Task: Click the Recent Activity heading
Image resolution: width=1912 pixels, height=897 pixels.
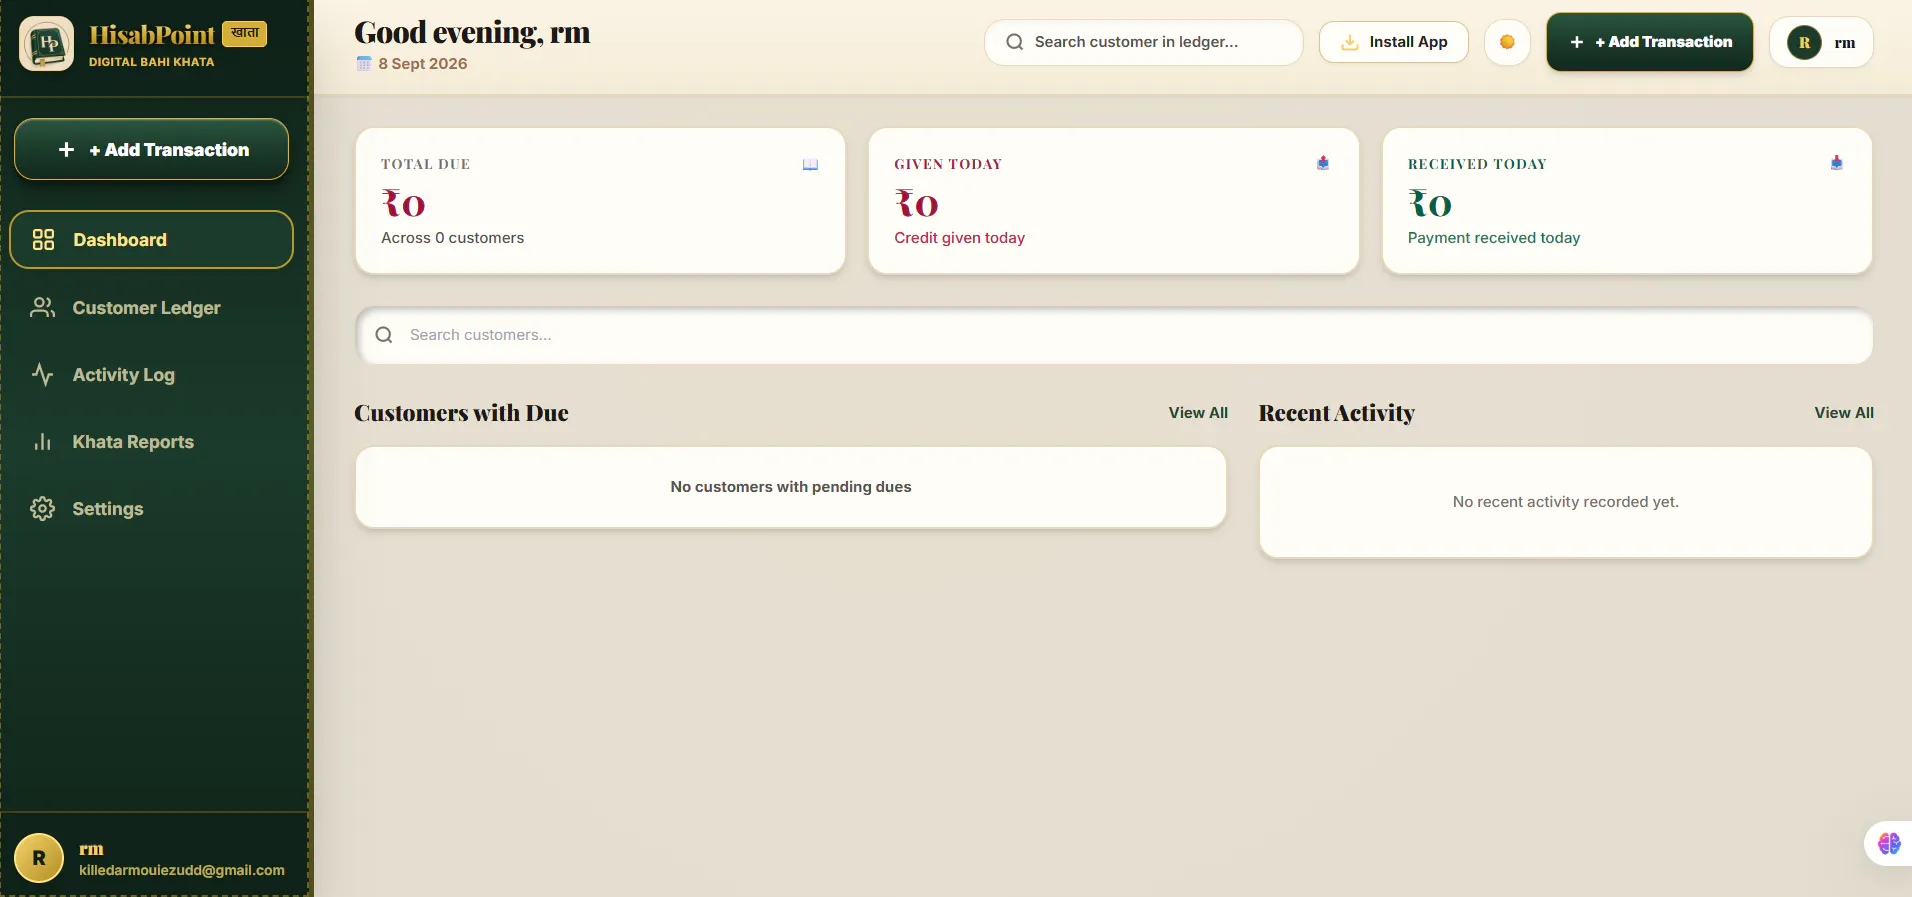Action: [1336, 413]
